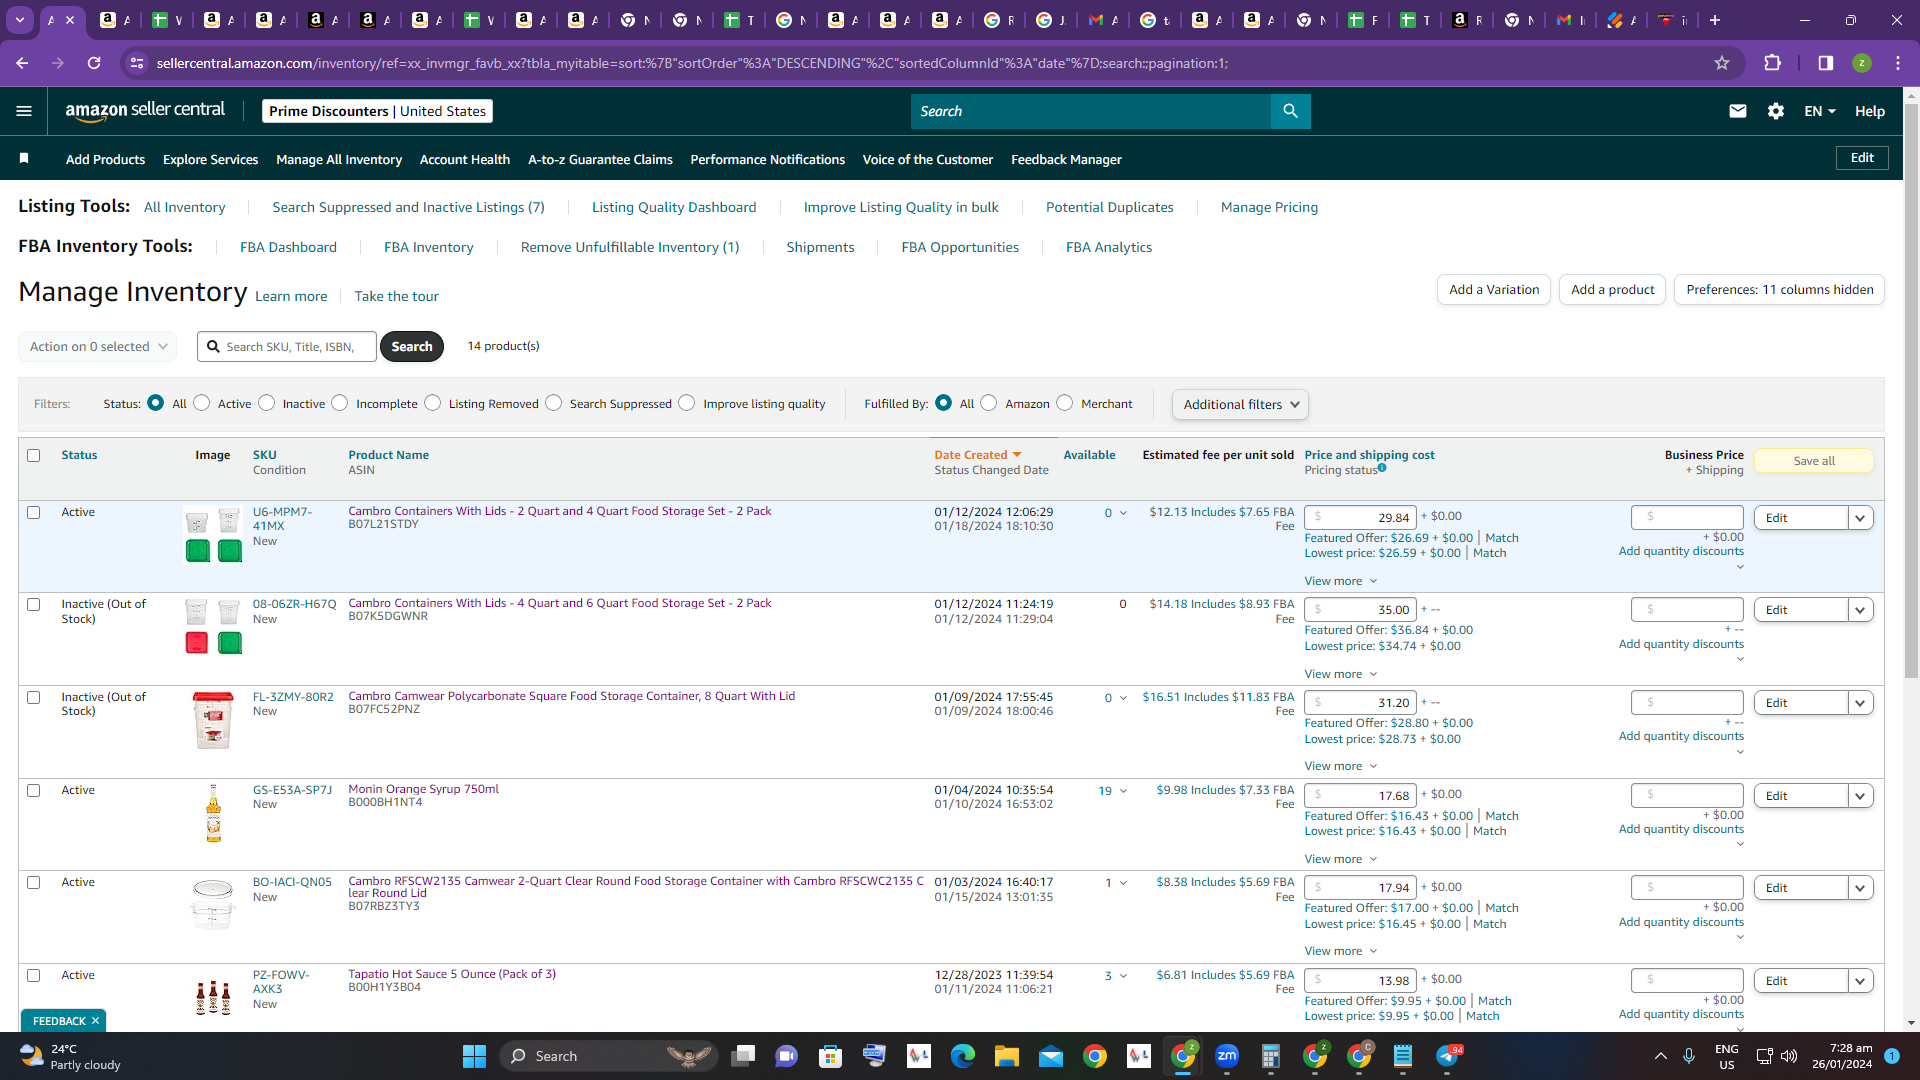The width and height of the screenshot is (1920, 1080).
Task: Open Add Products menu item
Action: point(105,159)
